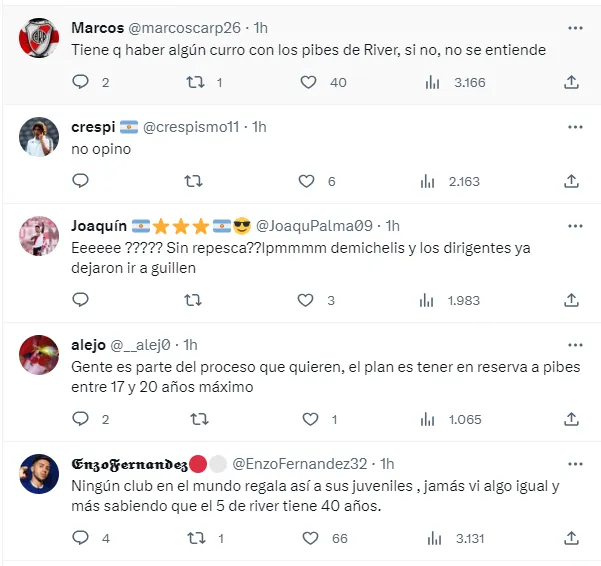The image size is (601, 566).
Task: Reply to crespi's 'no opino' tweet
Action: [x=81, y=181]
